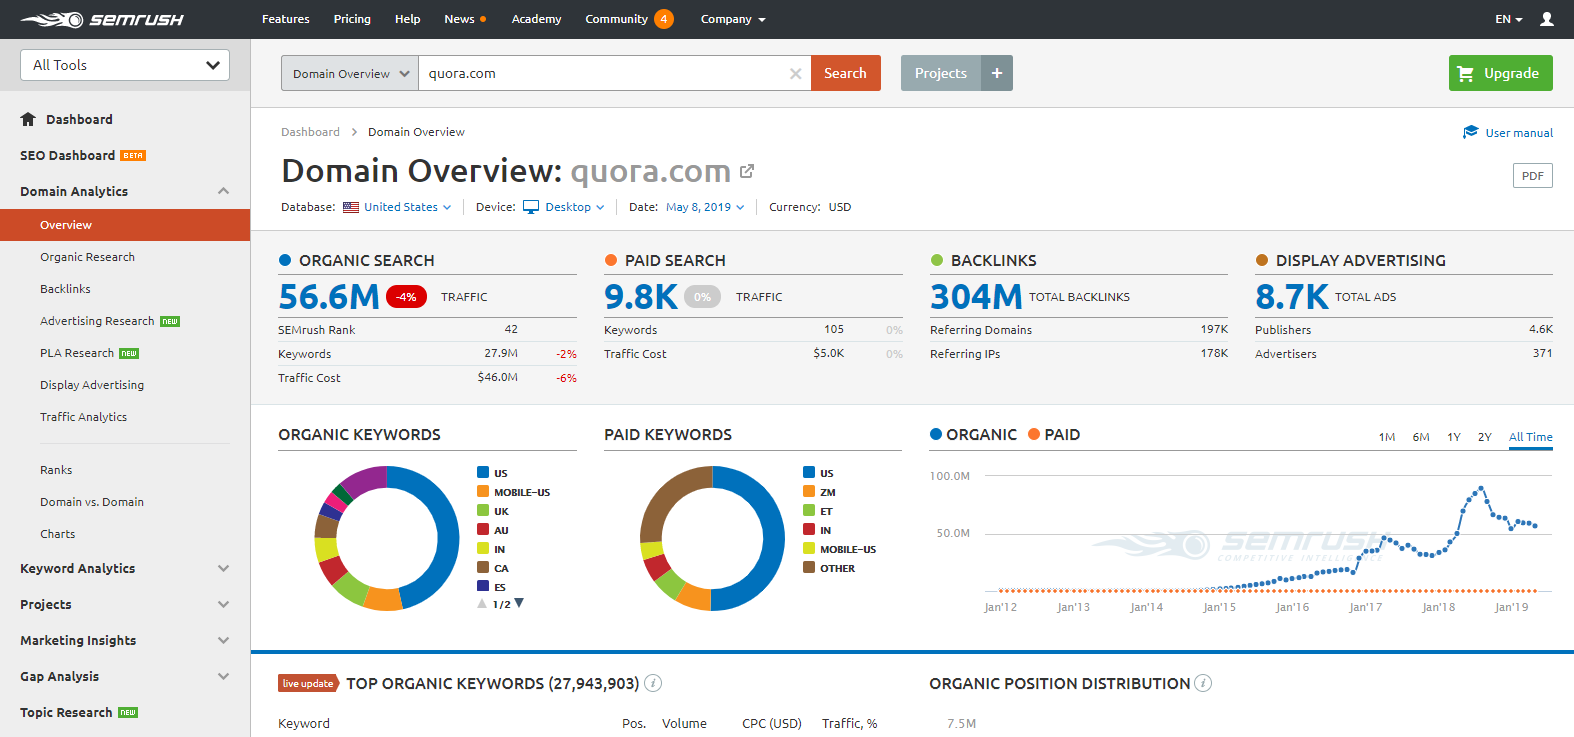Export the report with the PDF button
Viewport: 1574px width, 737px height.
(1533, 176)
